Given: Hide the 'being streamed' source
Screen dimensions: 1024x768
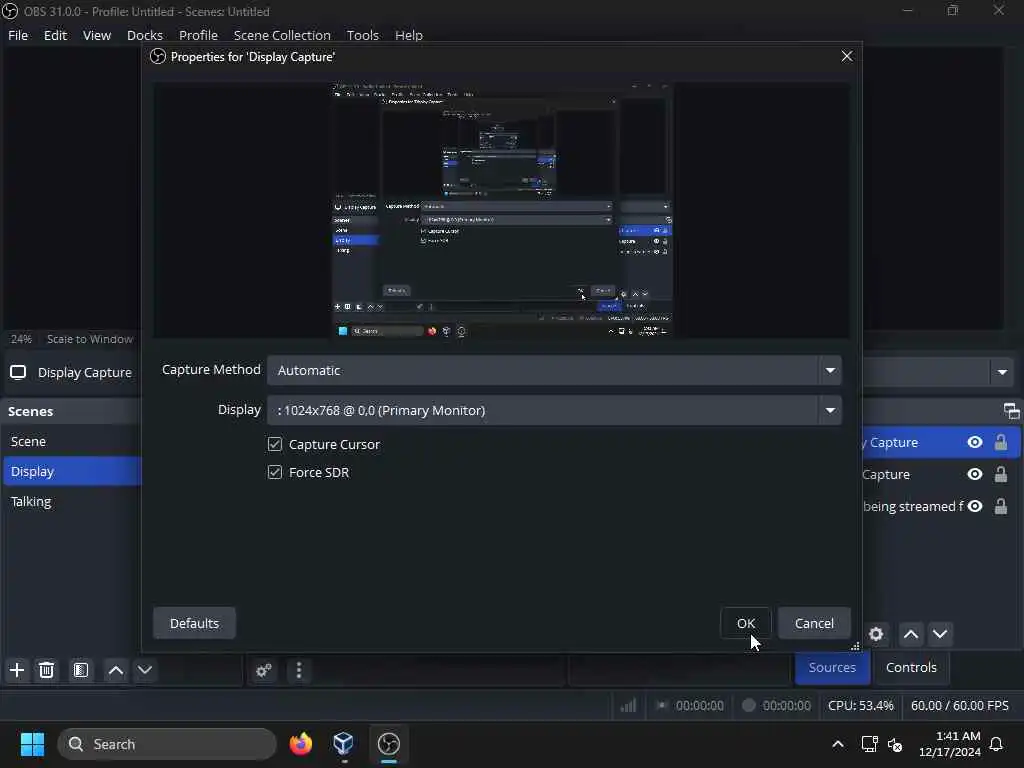Looking at the screenshot, I should [975, 506].
